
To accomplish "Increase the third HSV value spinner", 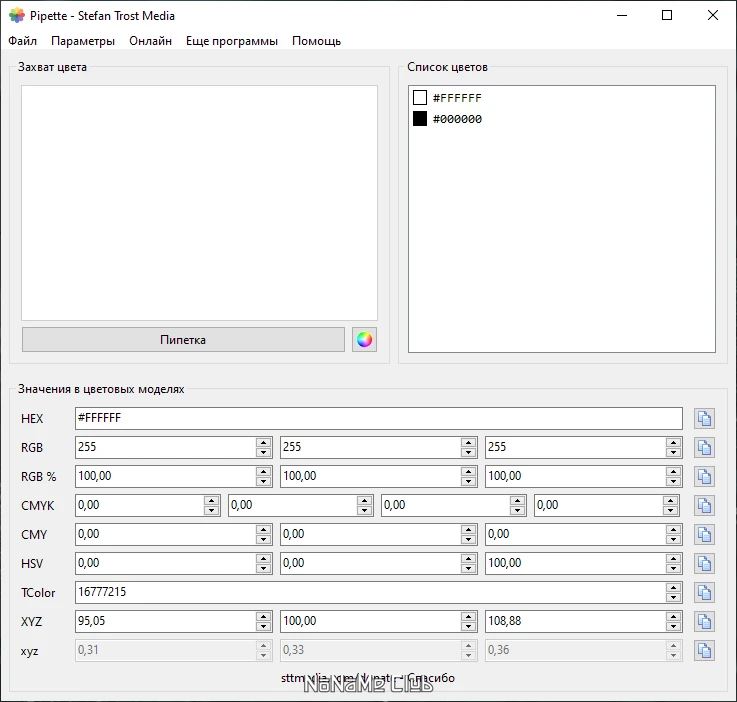I will point(675,558).
